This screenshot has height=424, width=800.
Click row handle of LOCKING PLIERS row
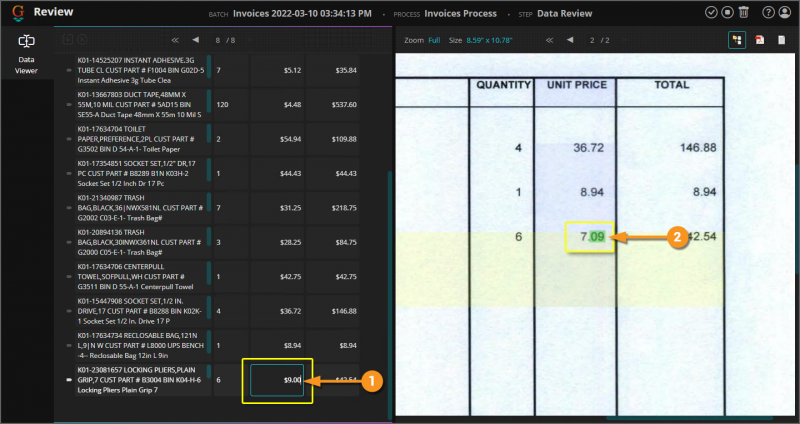69,380
